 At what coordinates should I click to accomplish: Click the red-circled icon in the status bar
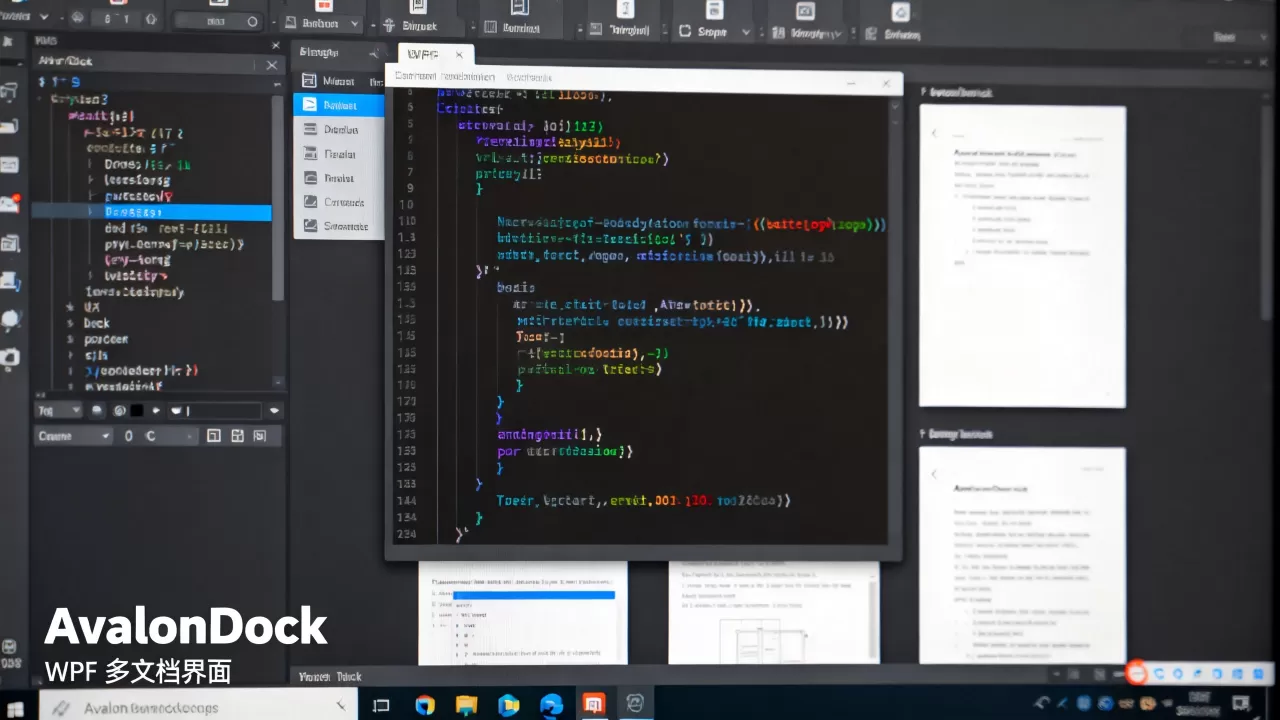coord(1137,673)
